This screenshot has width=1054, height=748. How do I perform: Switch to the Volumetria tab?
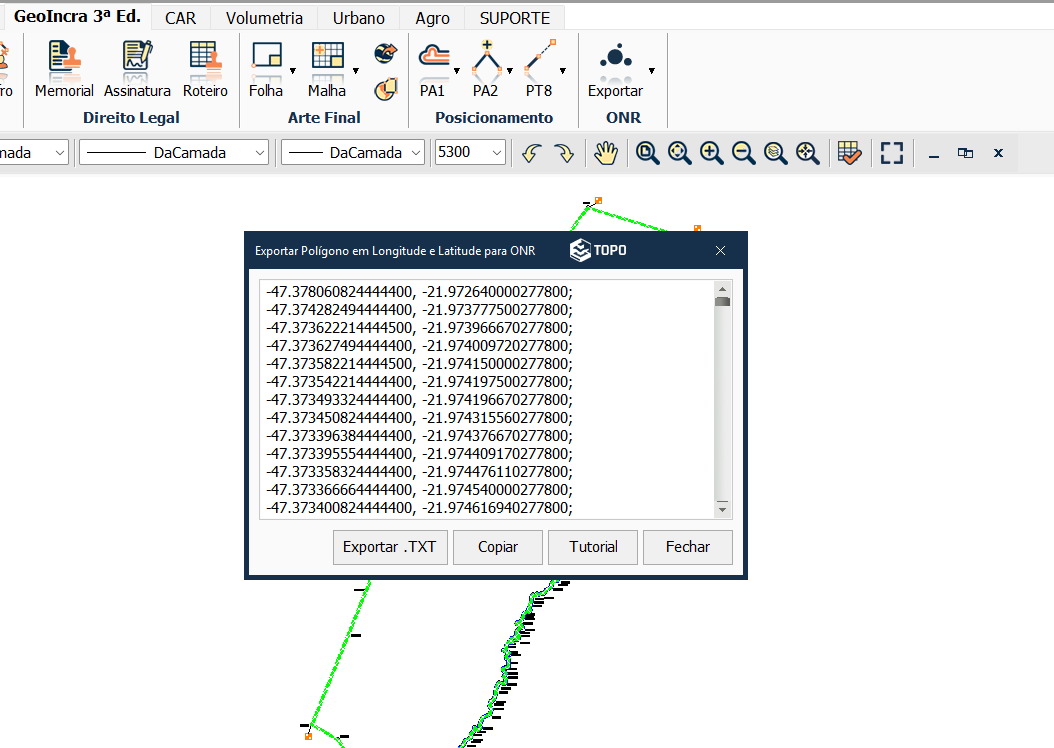point(264,18)
